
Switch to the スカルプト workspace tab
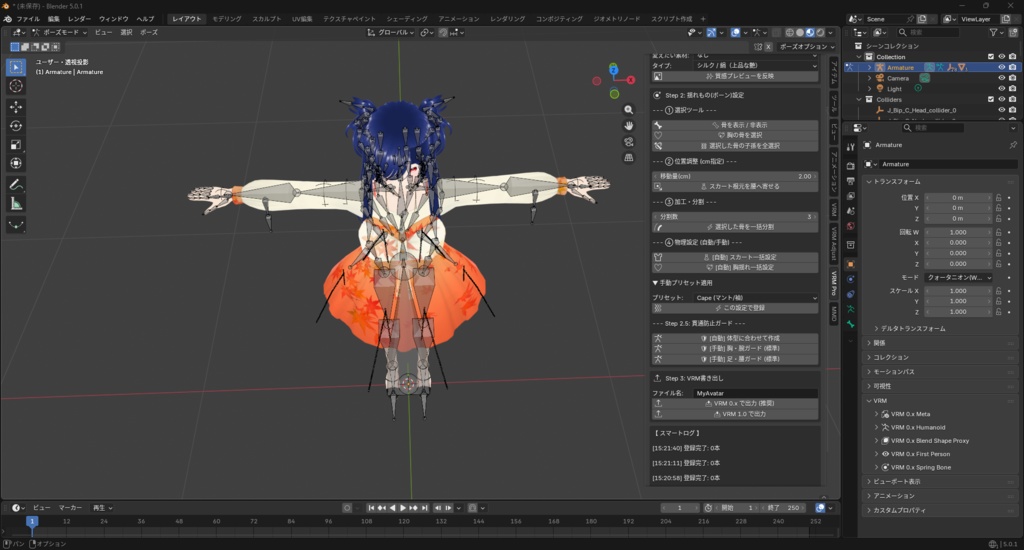click(x=266, y=19)
